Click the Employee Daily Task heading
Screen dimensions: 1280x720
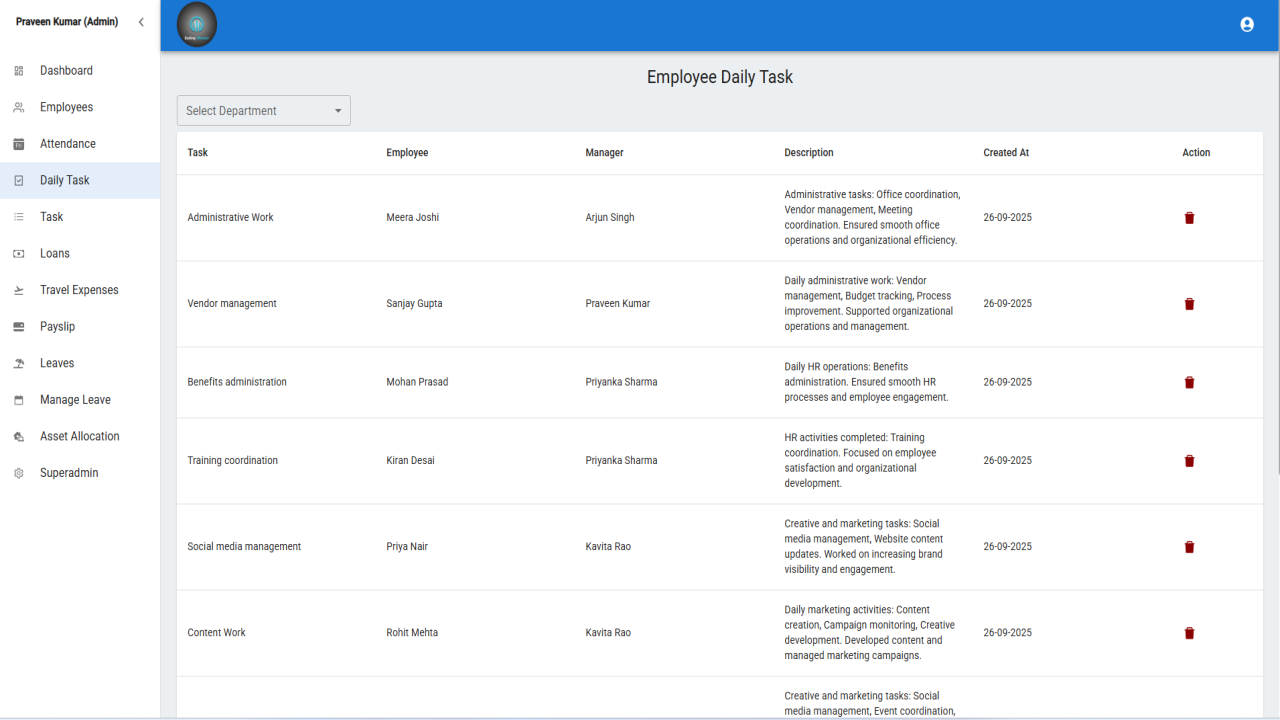(x=720, y=77)
